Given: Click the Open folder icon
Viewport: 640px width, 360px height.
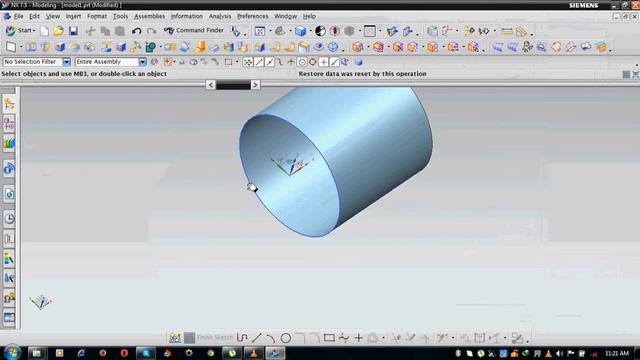Looking at the screenshot, I should (58, 31).
